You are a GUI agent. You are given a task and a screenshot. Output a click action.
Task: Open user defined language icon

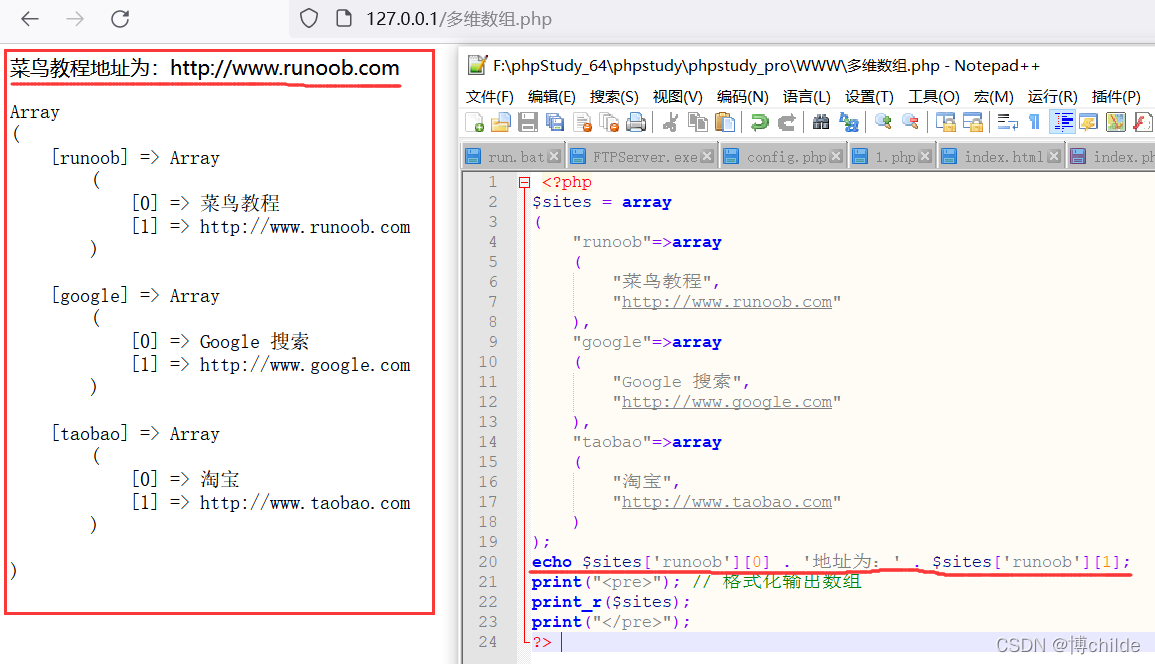pos(1089,122)
